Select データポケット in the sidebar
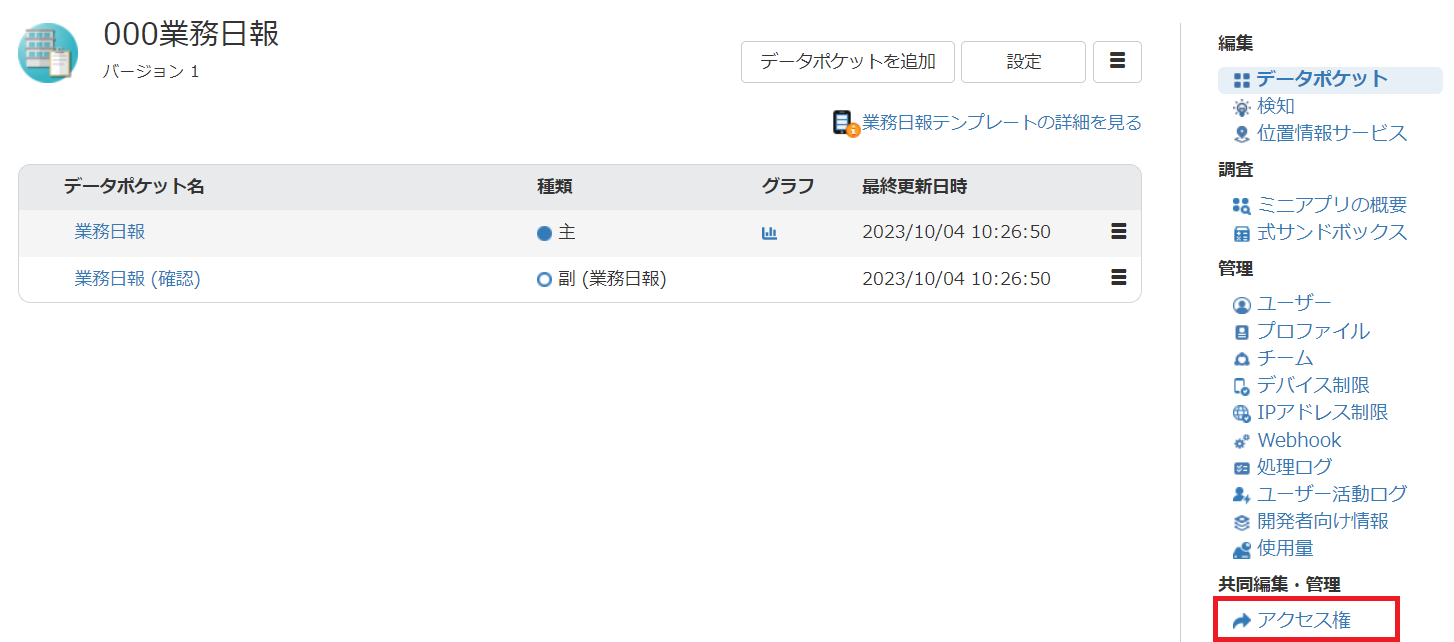 coord(1322,79)
